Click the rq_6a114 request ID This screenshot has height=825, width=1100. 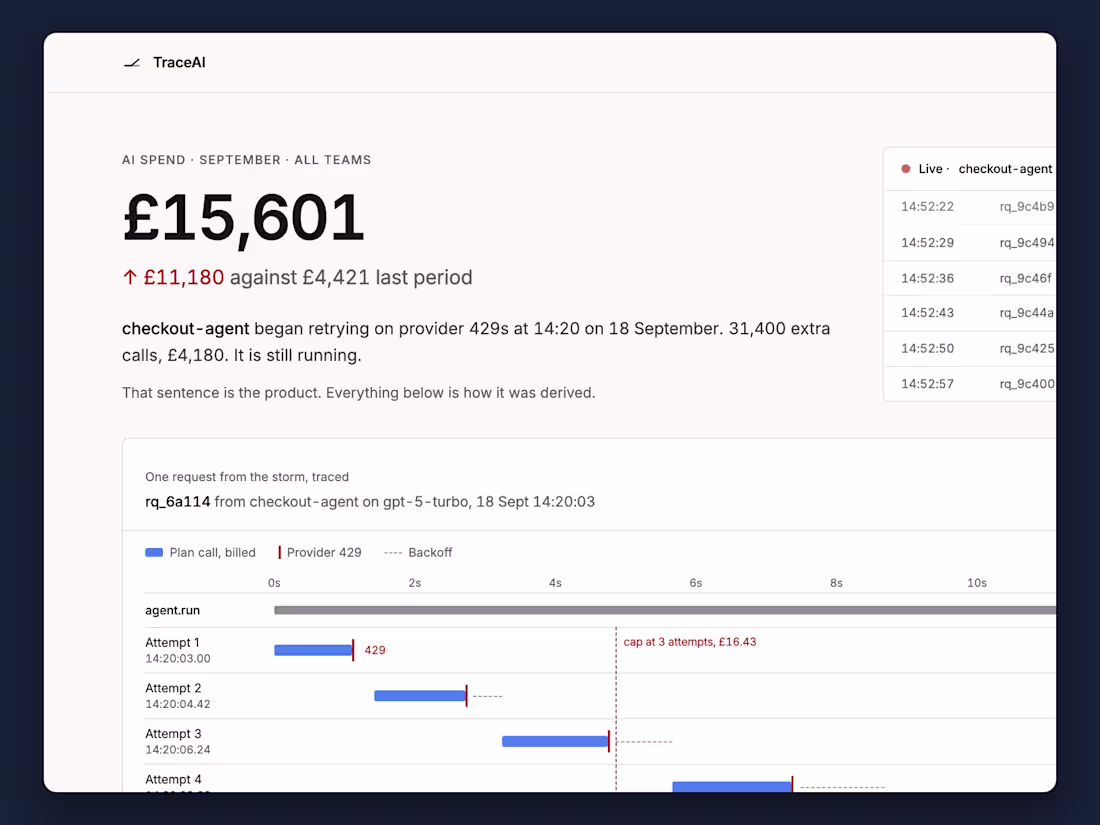click(x=177, y=502)
